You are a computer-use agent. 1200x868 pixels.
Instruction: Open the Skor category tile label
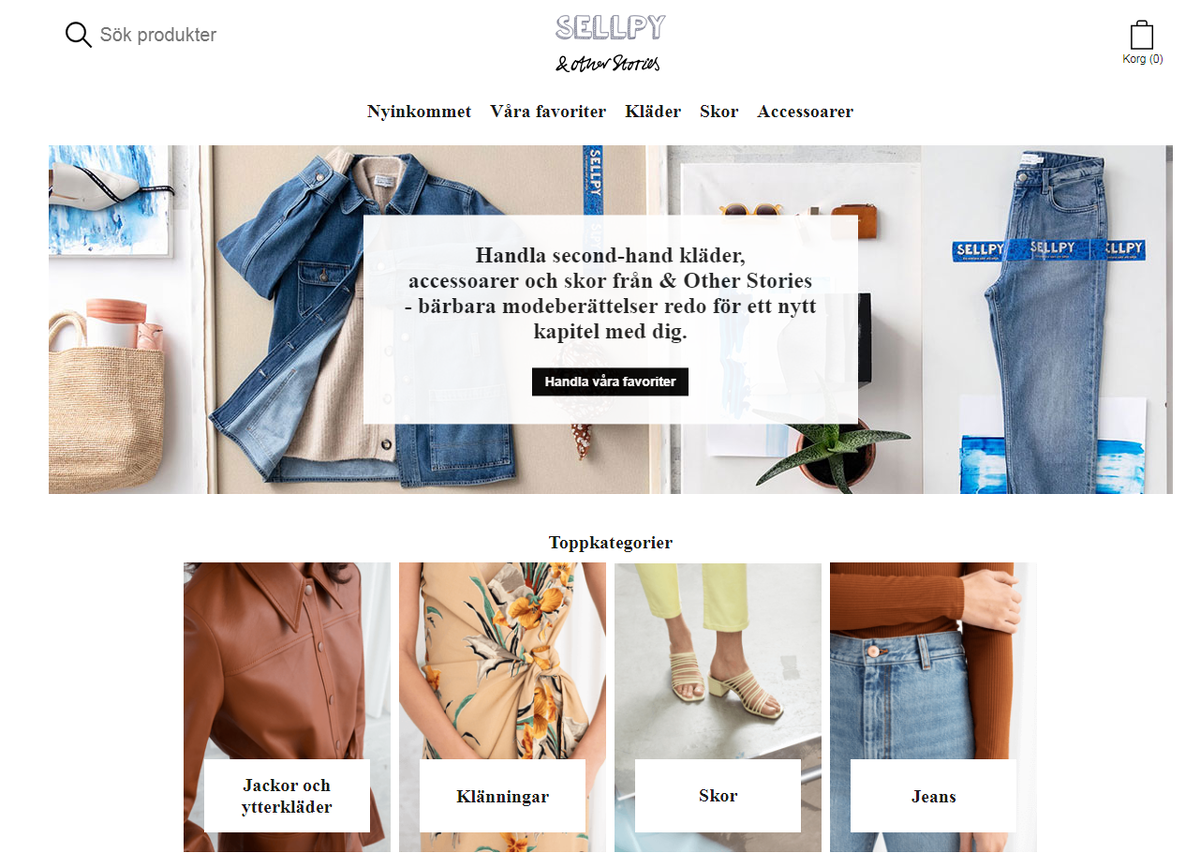pyautogui.click(x=718, y=796)
